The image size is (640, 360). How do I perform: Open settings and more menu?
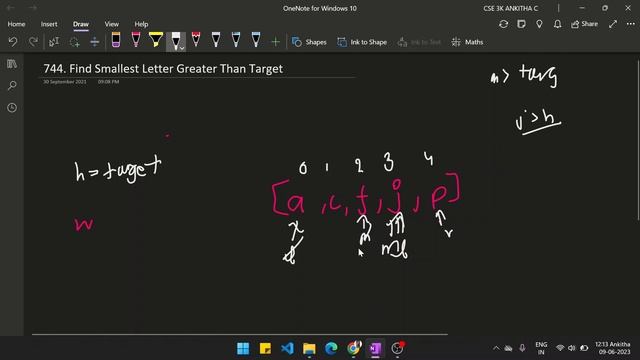tap(631, 24)
